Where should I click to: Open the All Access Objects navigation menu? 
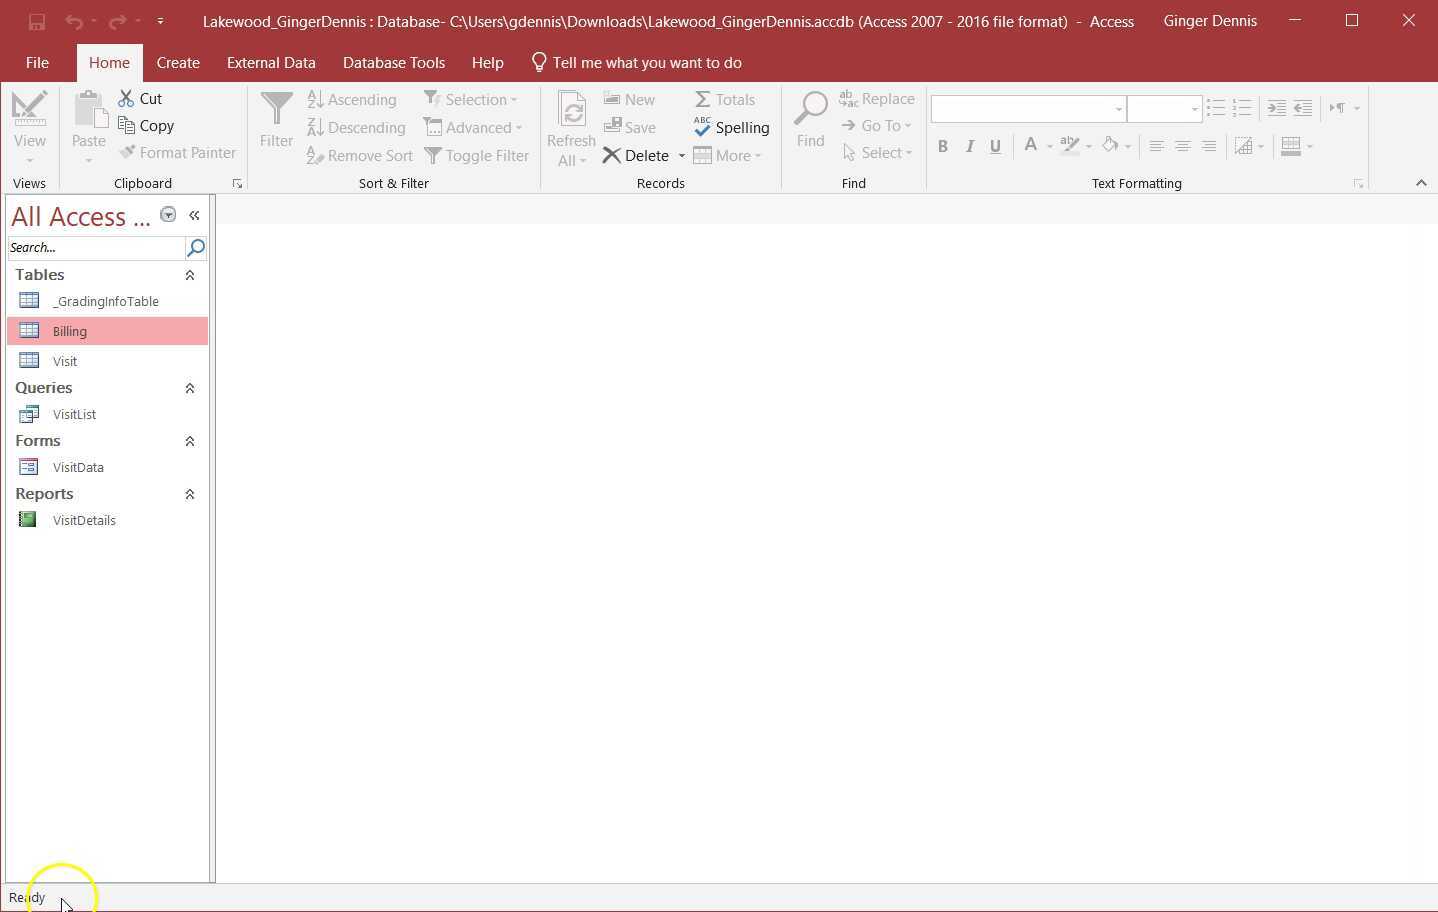168,214
